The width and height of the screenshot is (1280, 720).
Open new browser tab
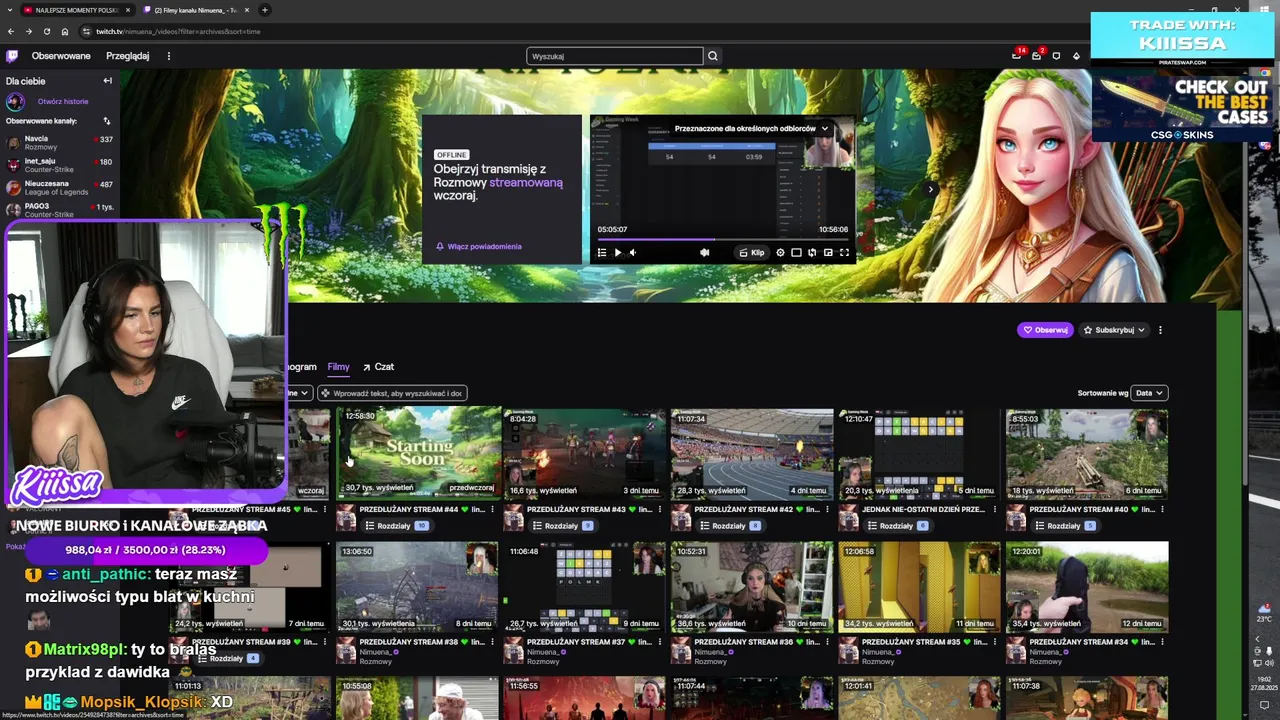click(x=264, y=10)
